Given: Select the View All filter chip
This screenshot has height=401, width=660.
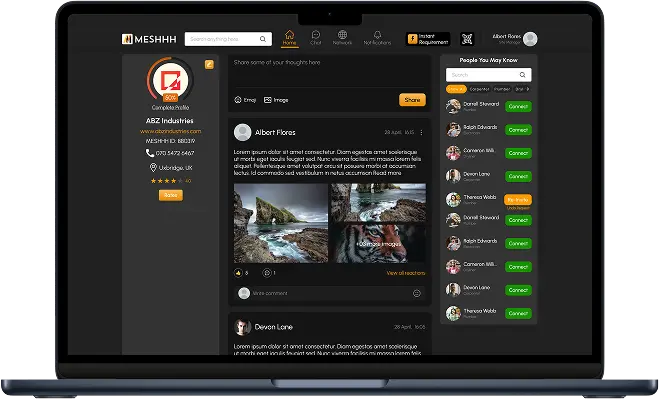Looking at the screenshot, I should [x=456, y=89].
